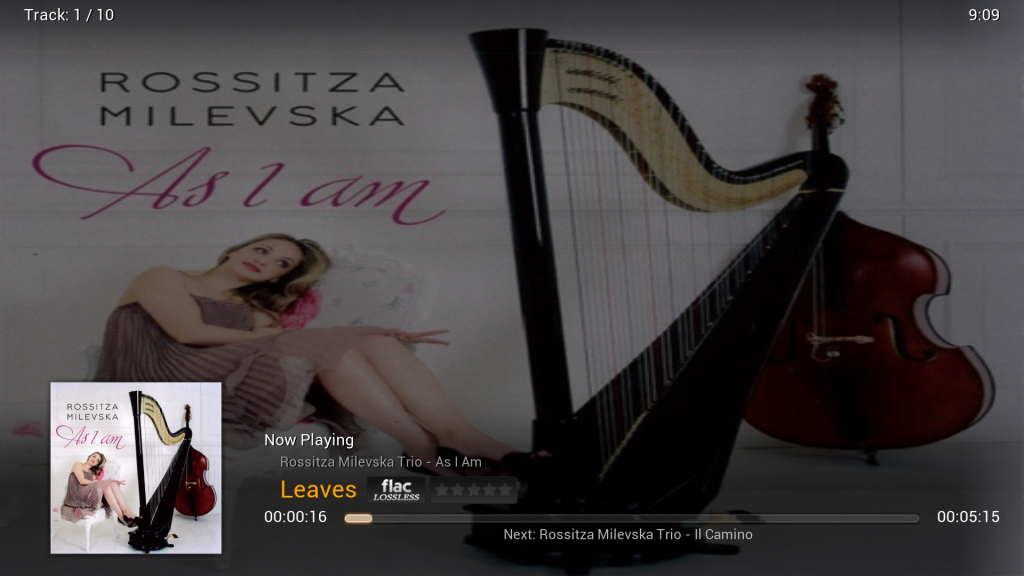Screen dimensions: 1024x576
Task: Click the elapsed time 00:00:16
Action: click(x=295, y=517)
